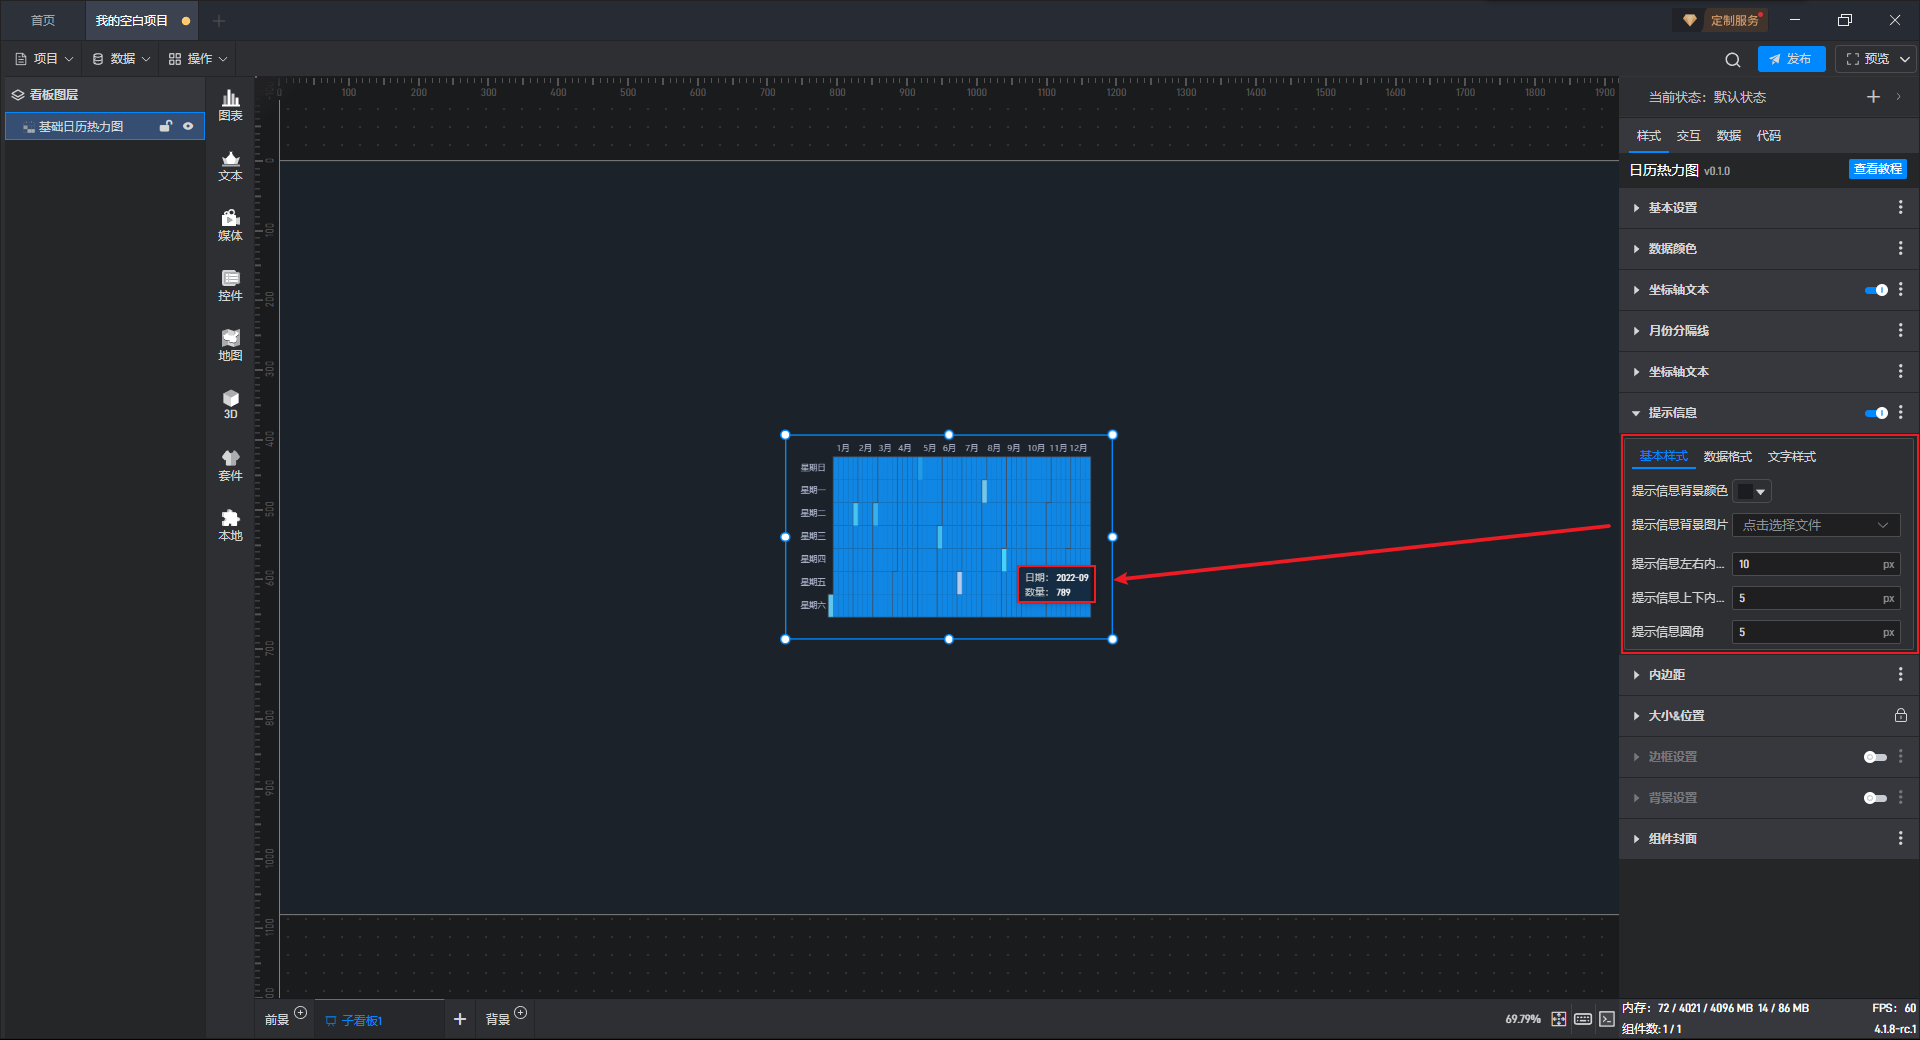Open the 地图 component category

230,345
